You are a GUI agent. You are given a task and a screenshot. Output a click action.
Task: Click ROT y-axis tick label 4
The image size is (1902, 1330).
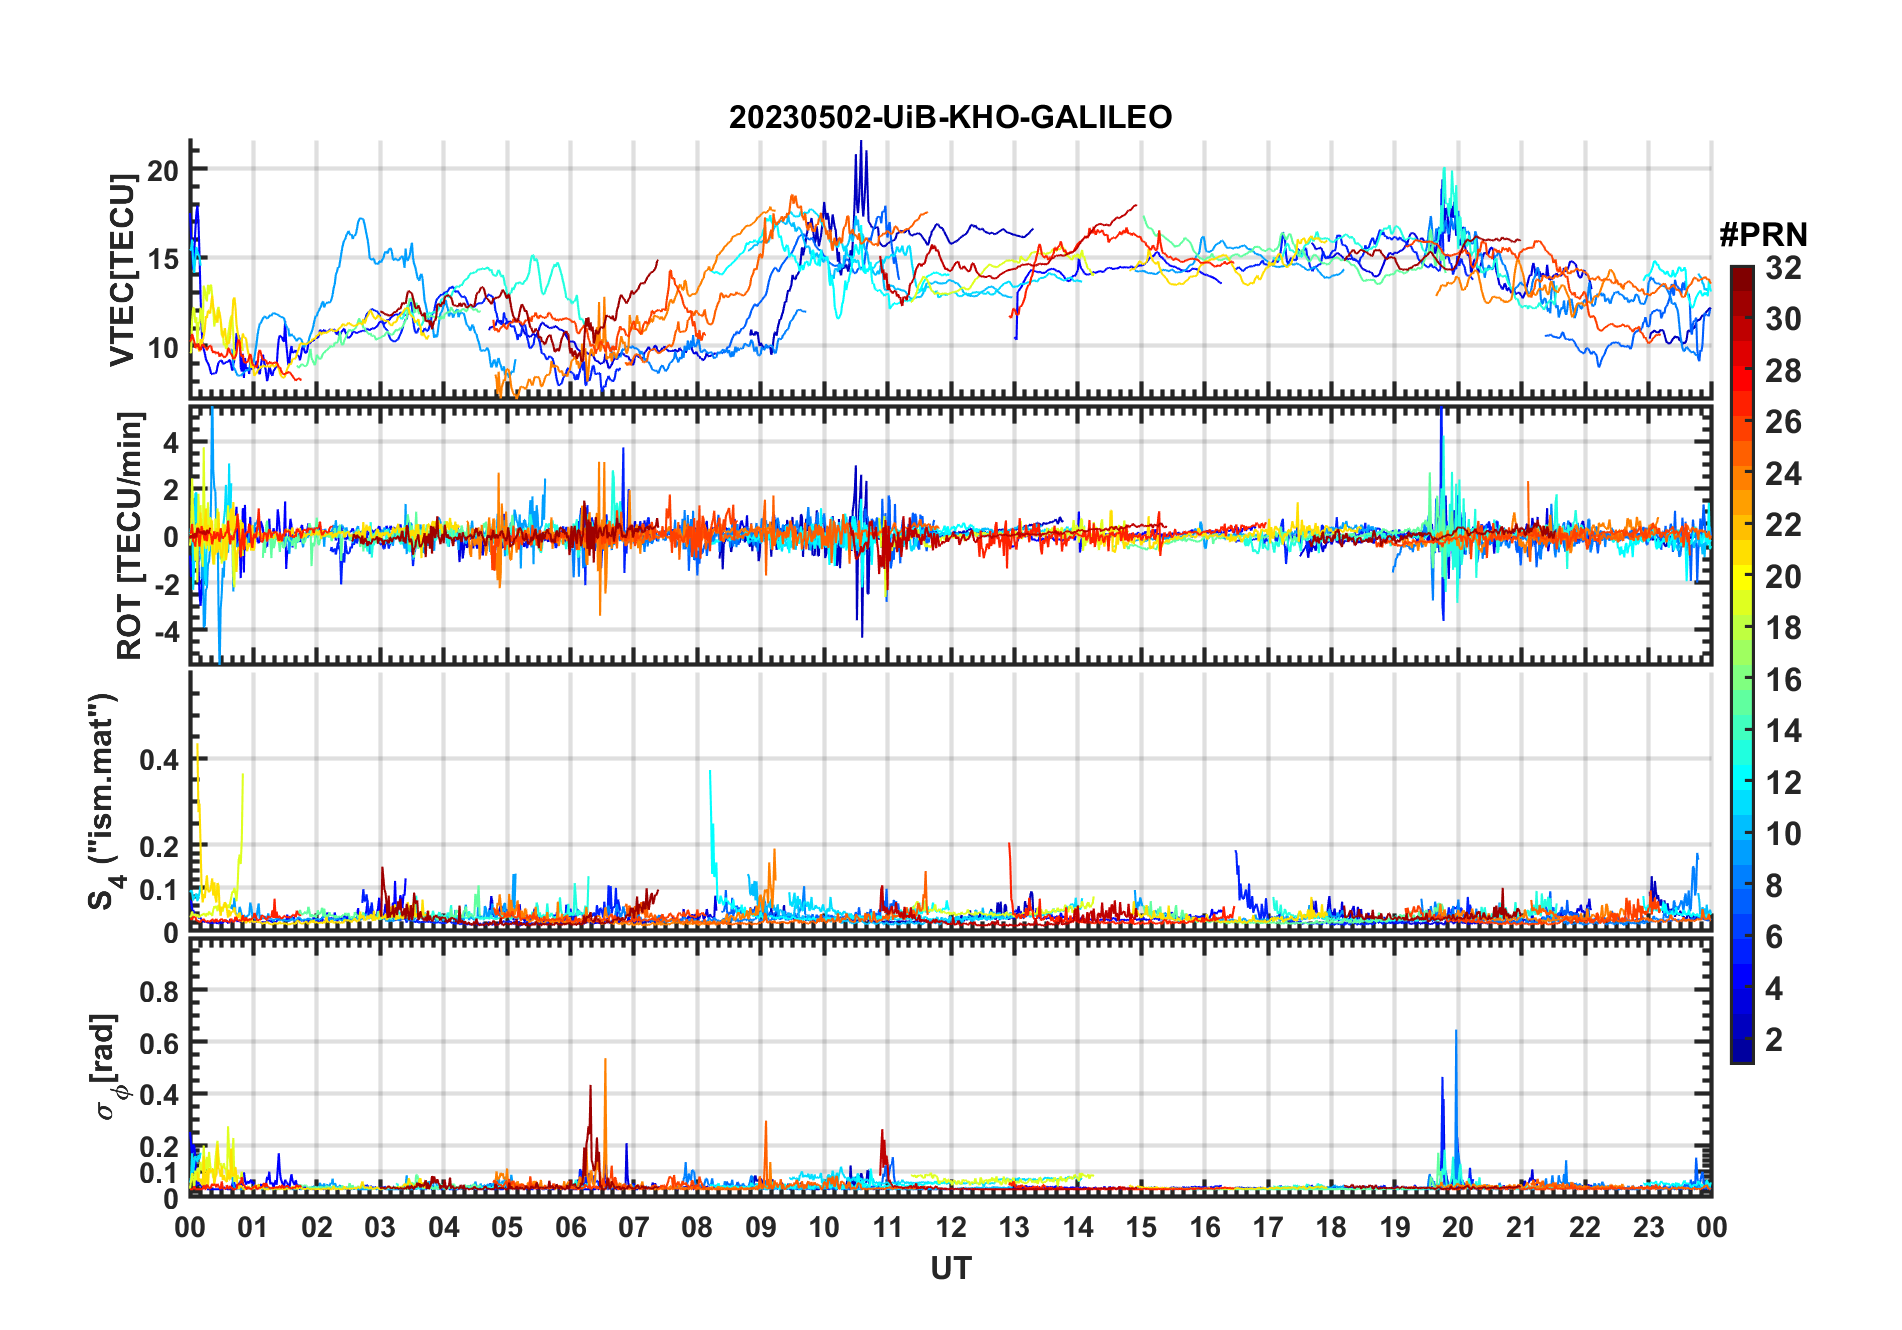(171, 442)
